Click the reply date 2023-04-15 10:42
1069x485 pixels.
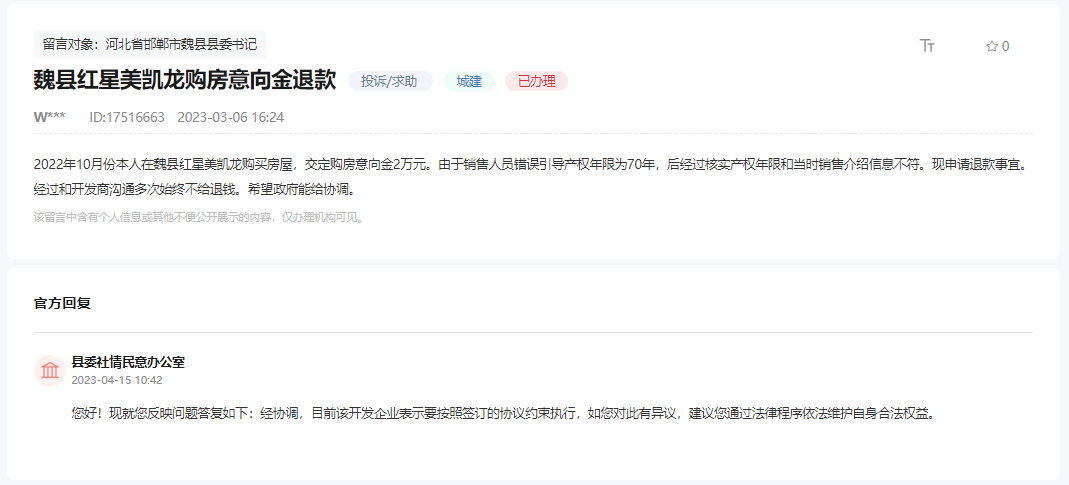[117, 380]
